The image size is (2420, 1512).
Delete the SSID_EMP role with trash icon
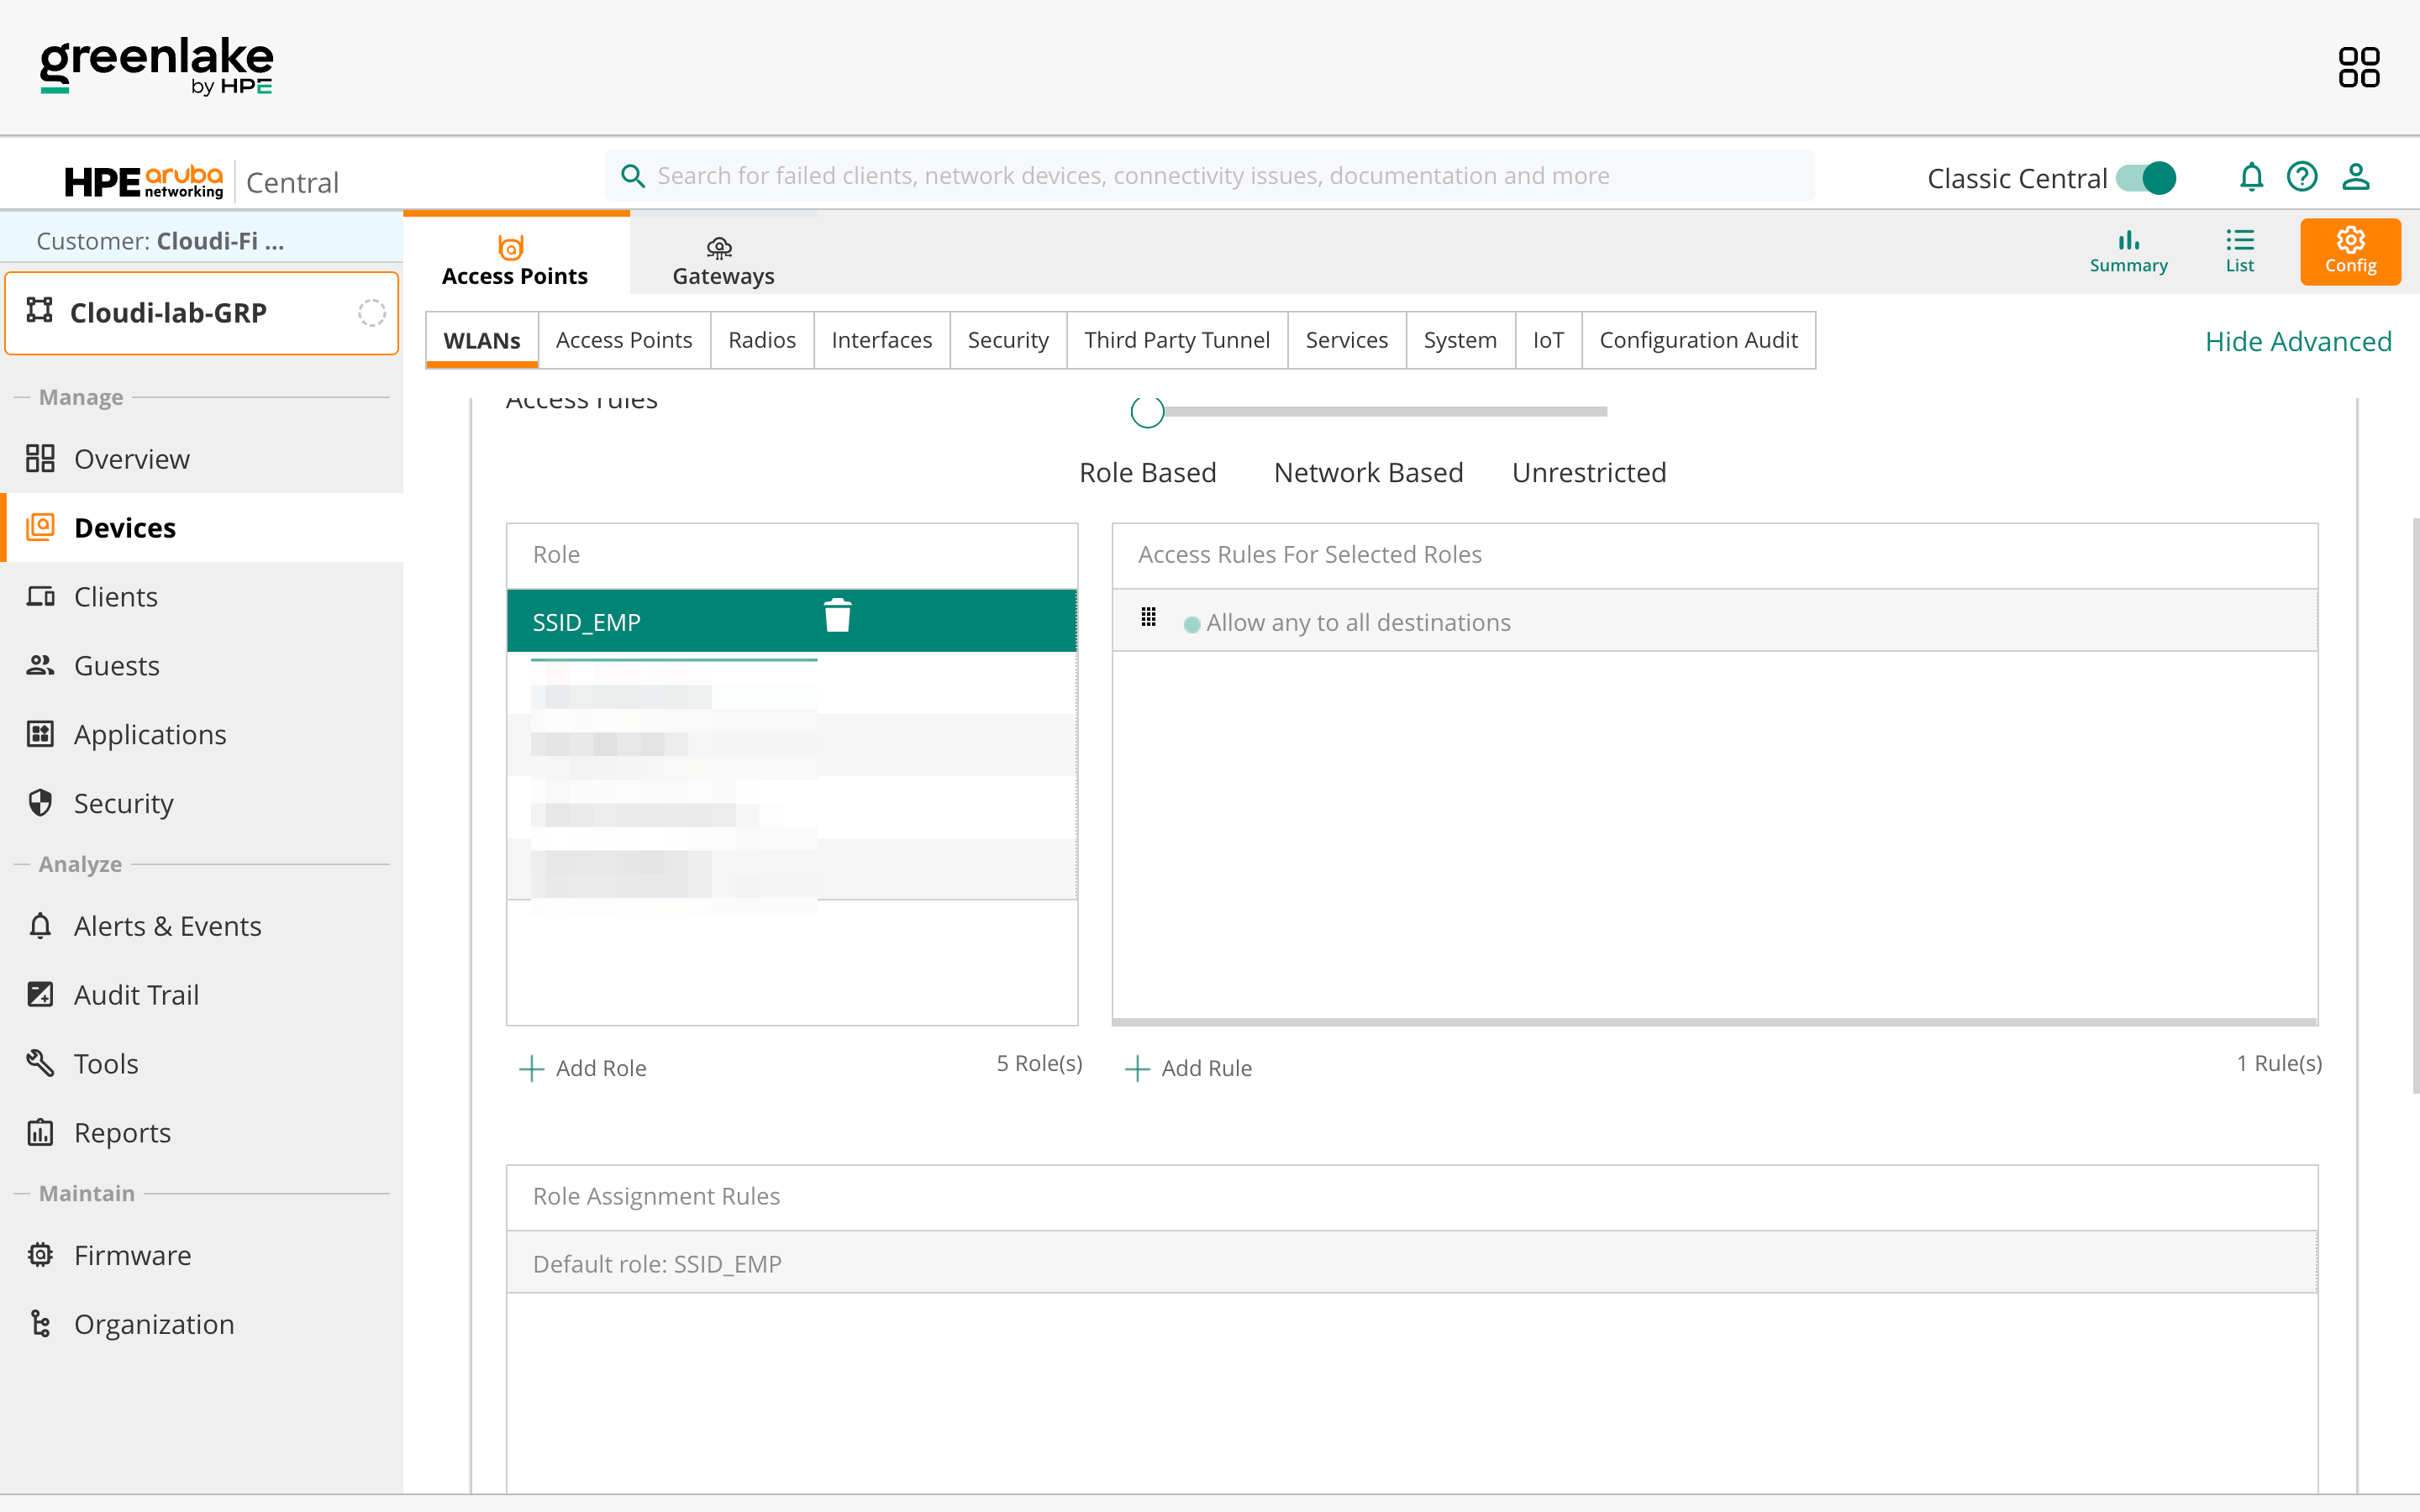pos(837,616)
